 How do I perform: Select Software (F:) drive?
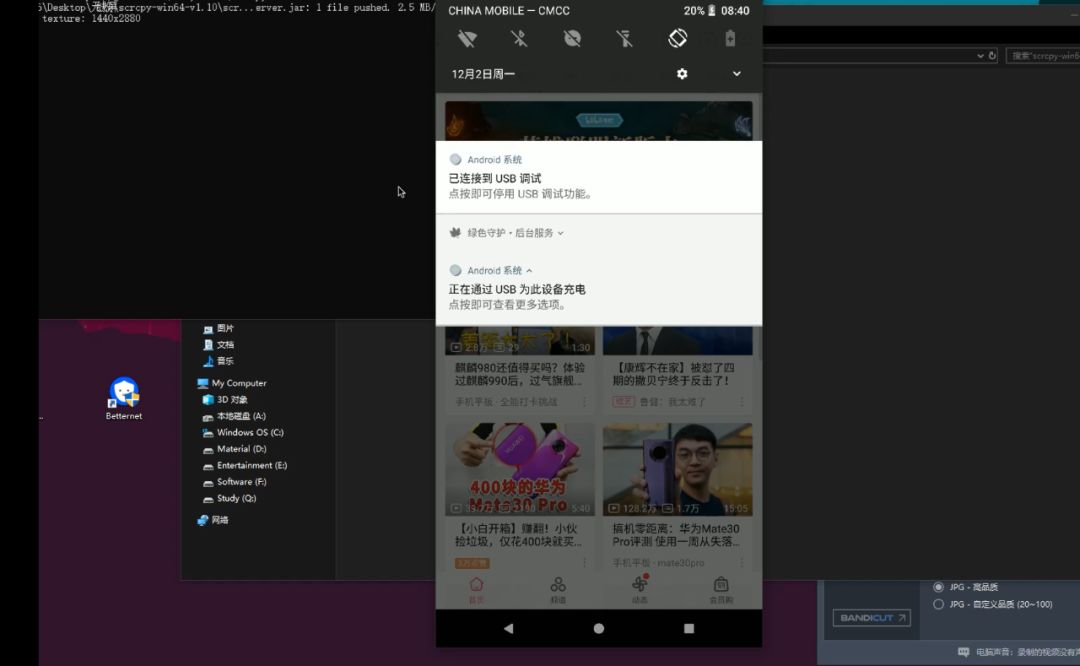[x=235, y=482]
